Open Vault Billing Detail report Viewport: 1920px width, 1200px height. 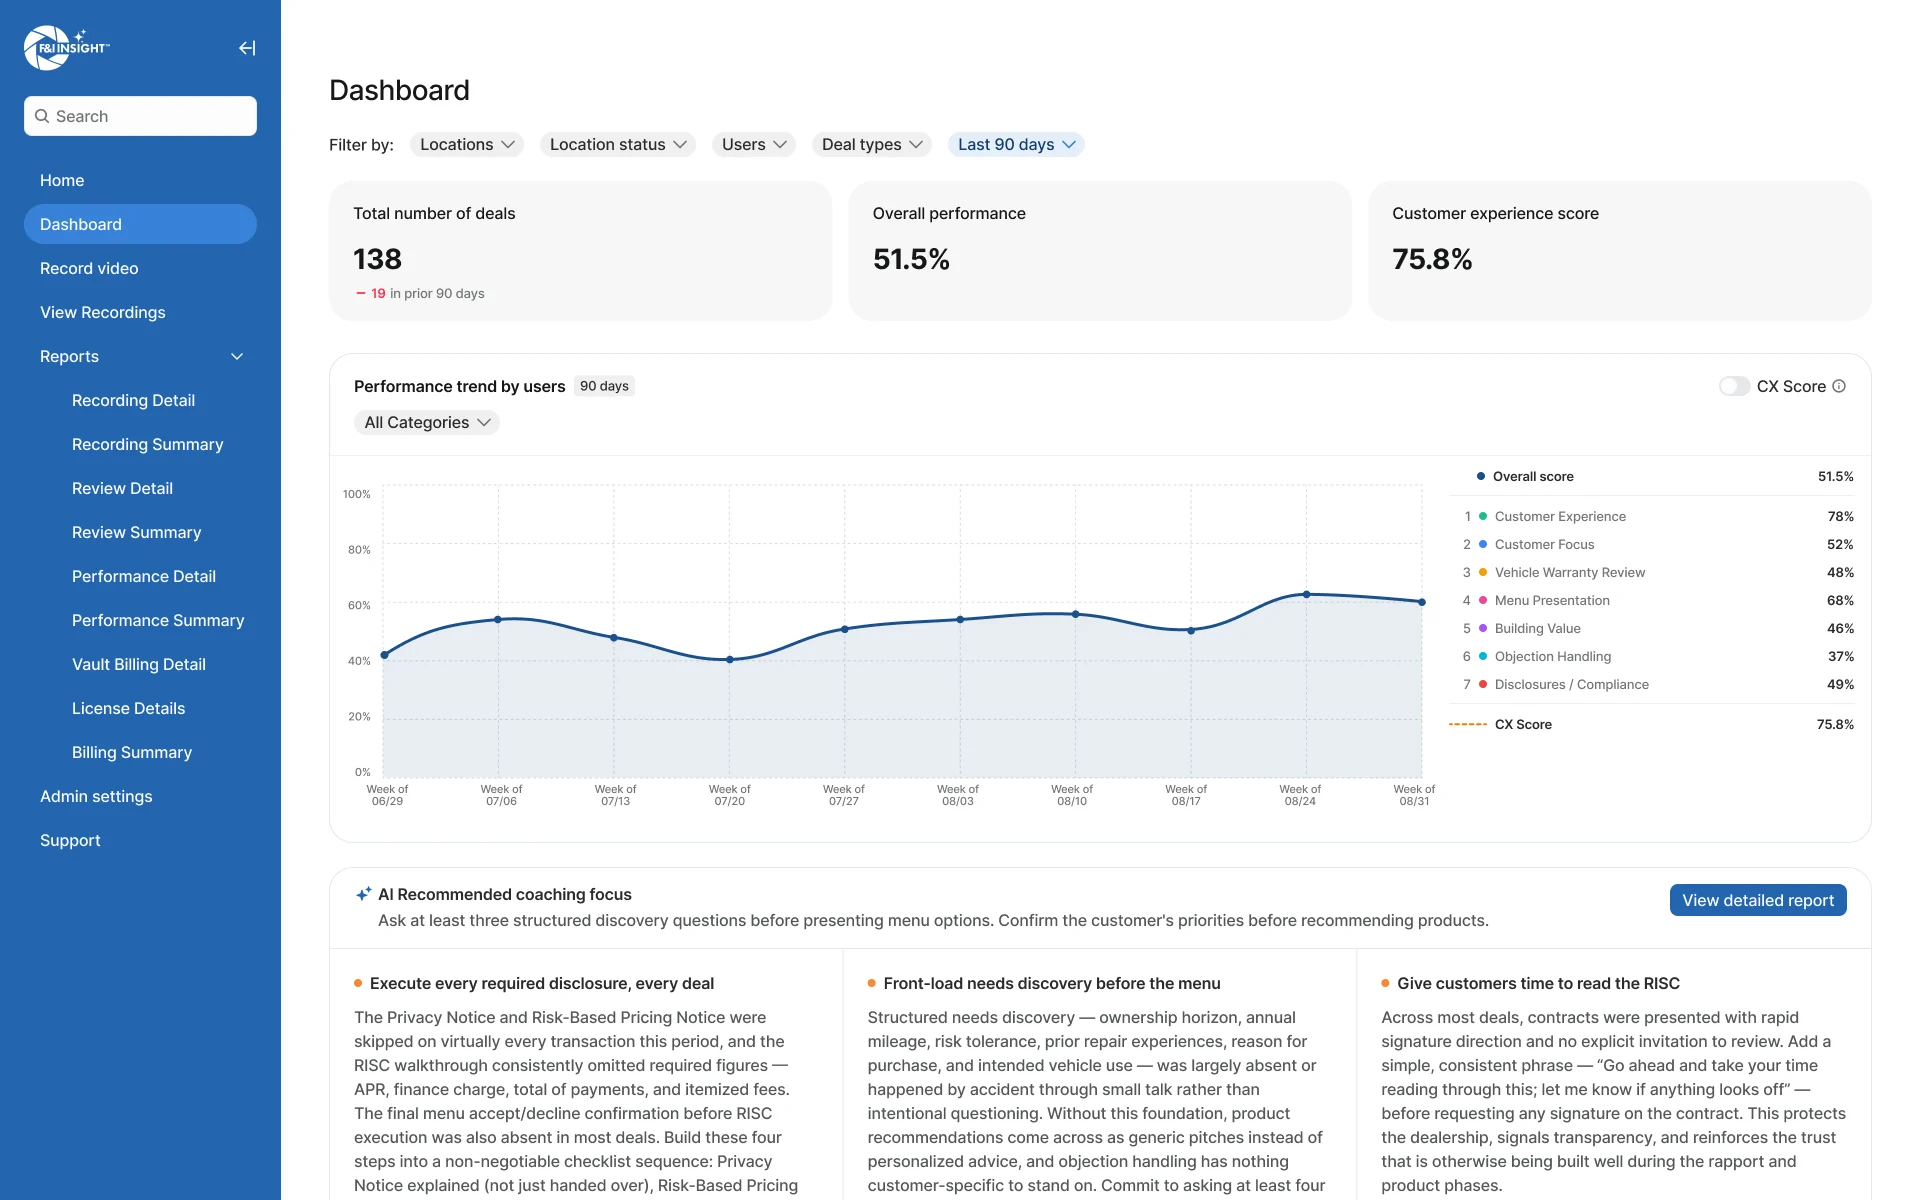[x=138, y=664]
